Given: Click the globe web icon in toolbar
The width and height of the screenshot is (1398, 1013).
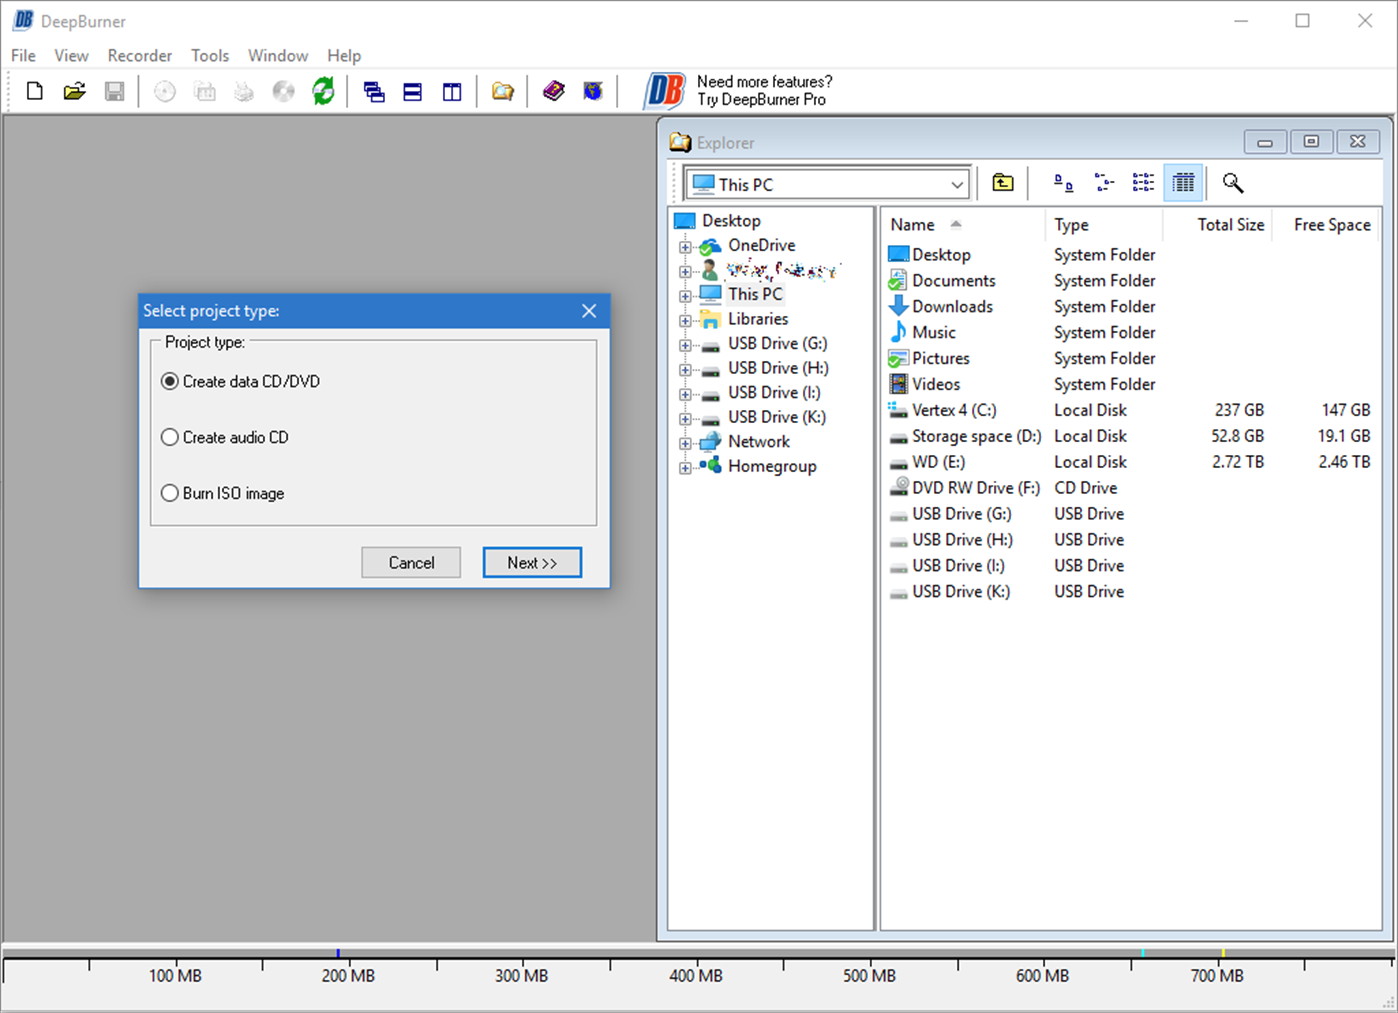Looking at the screenshot, I should pos(594,92).
